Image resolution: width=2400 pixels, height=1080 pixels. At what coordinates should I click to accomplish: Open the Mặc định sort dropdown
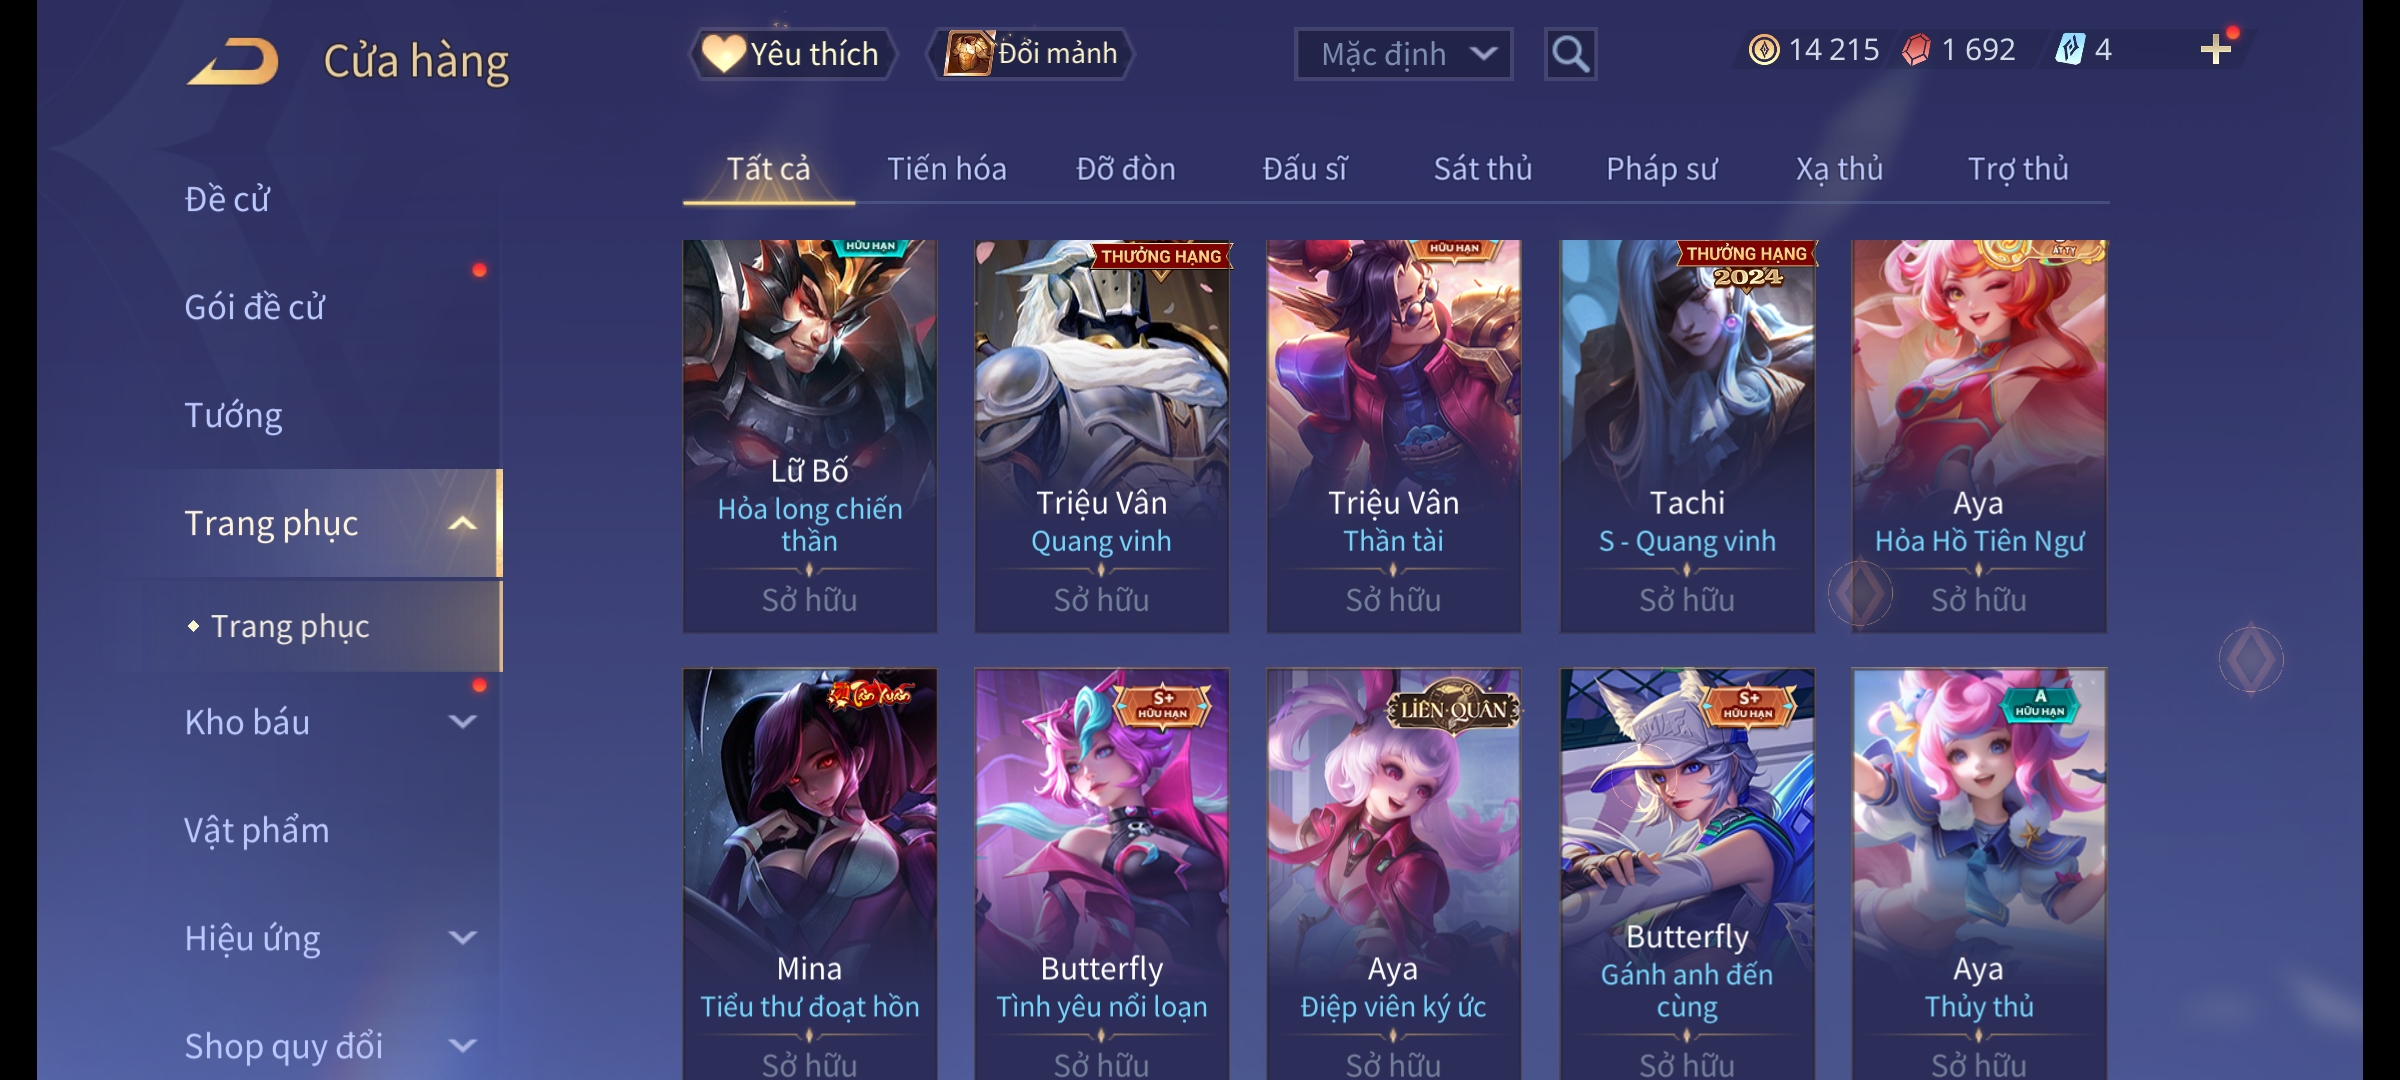pos(1403,54)
